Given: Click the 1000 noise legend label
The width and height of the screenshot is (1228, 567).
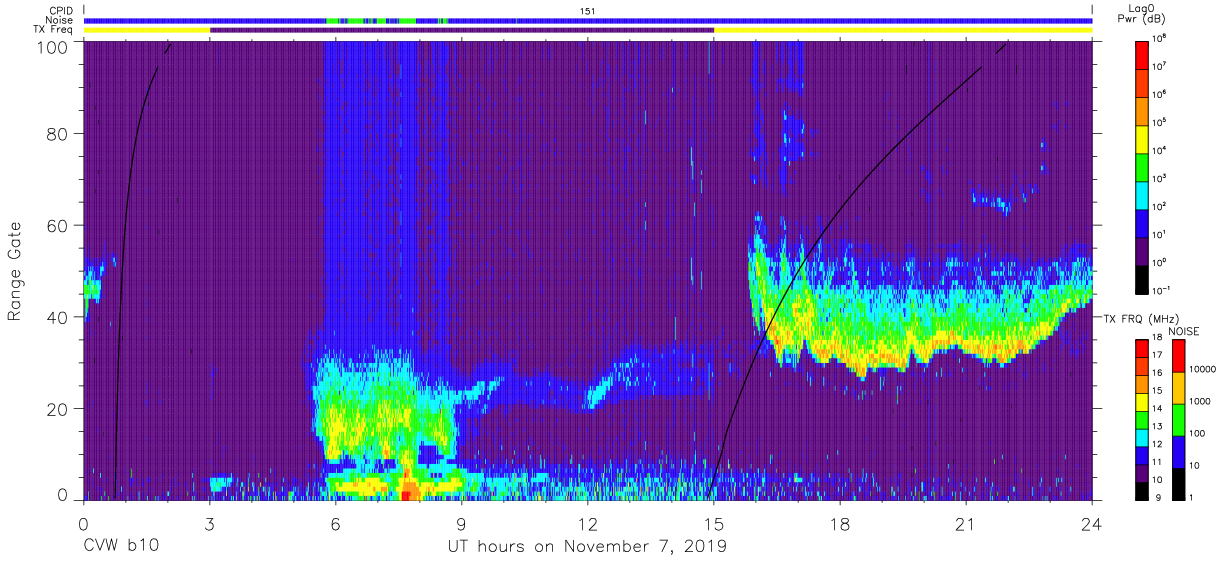Looking at the screenshot, I should [1199, 401].
